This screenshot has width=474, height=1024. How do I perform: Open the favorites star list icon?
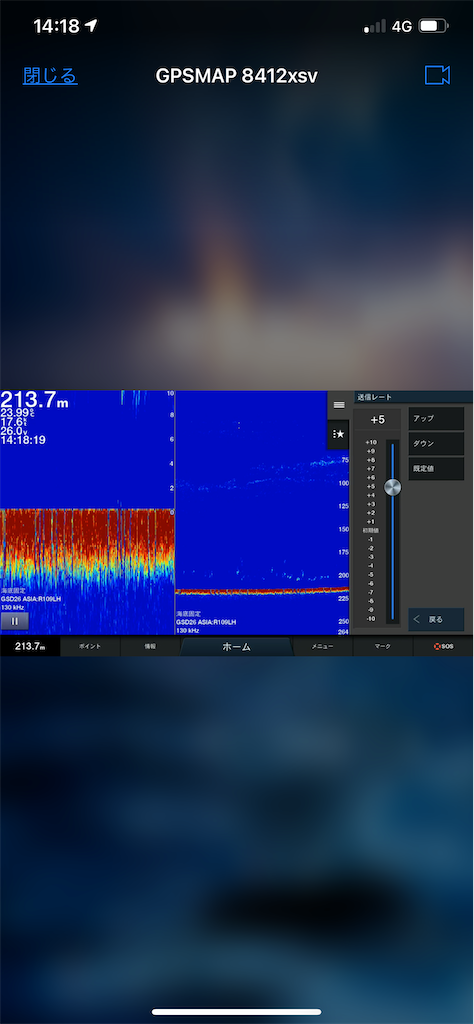coord(339,434)
